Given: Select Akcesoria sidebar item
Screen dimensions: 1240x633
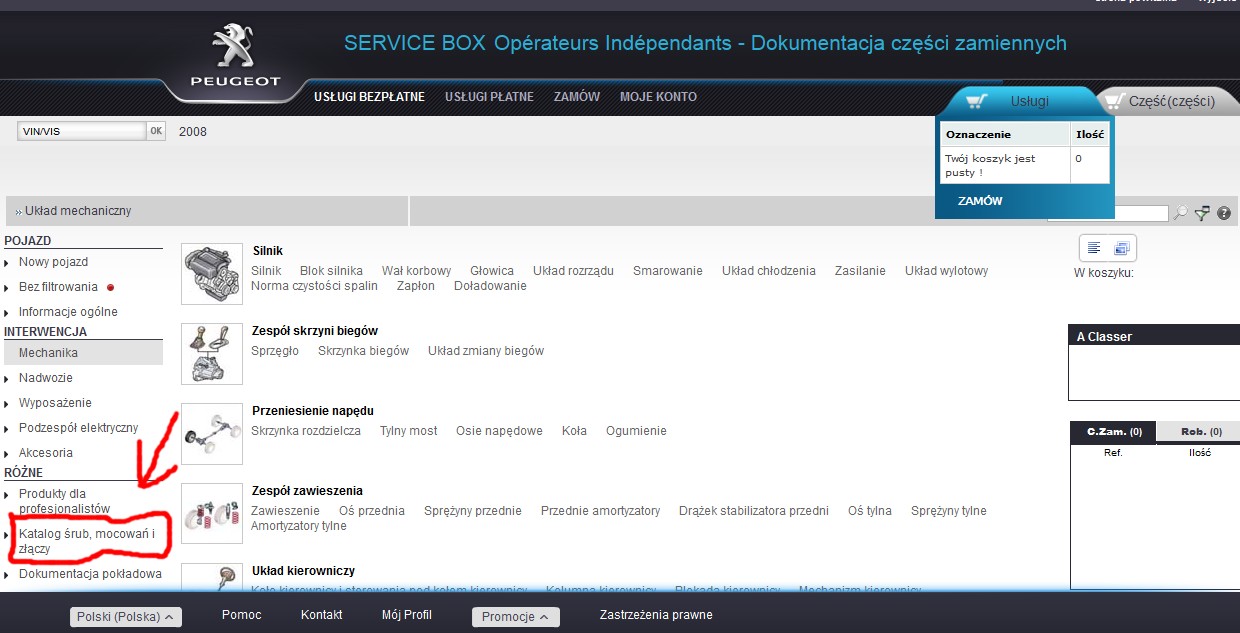Looking at the screenshot, I should click(x=46, y=453).
